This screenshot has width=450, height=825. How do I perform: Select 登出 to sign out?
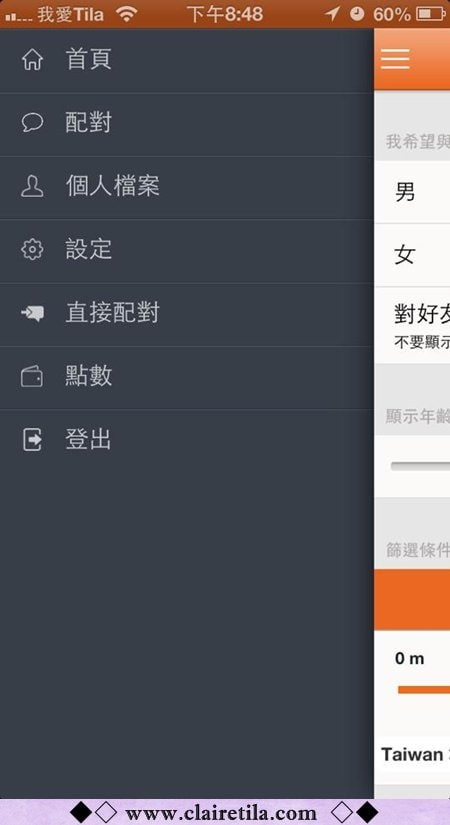click(88, 440)
